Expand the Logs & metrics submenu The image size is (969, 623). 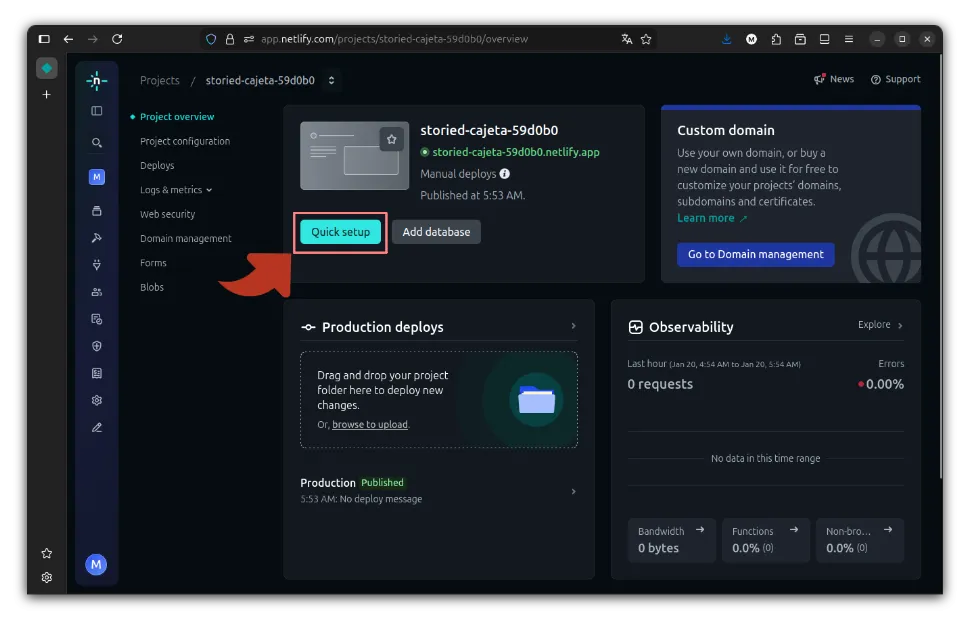(176, 190)
